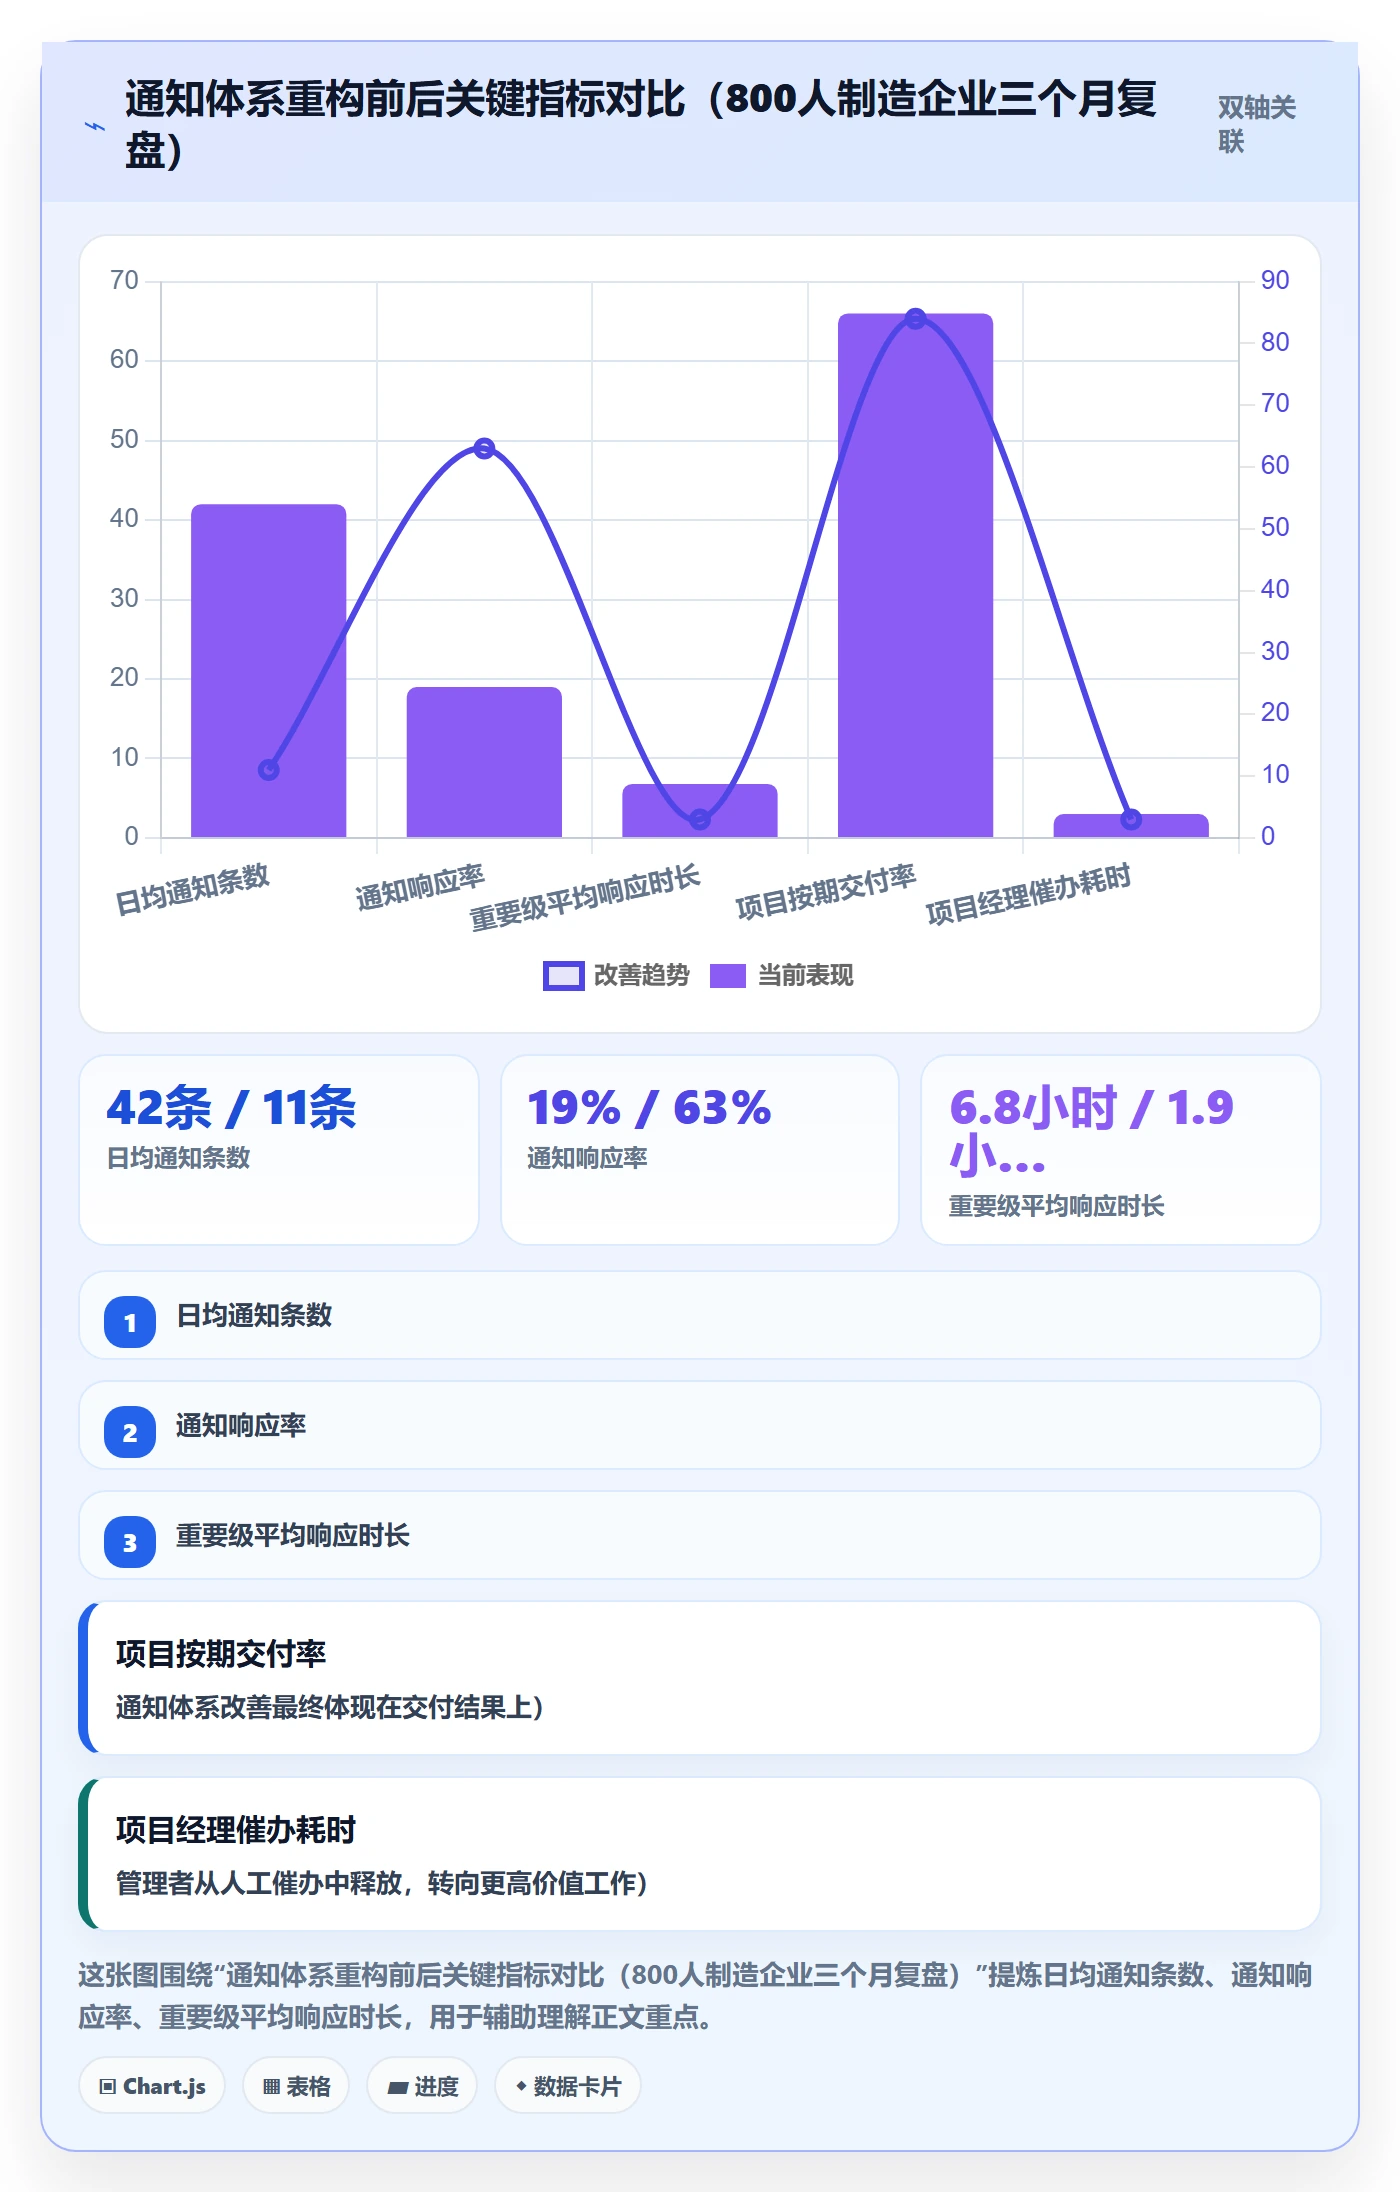The width and height of the screenshot is (1400, 2192).
Task: Click the line point on 项目经理催办耗时 bar
Action: coord(1131,819)
